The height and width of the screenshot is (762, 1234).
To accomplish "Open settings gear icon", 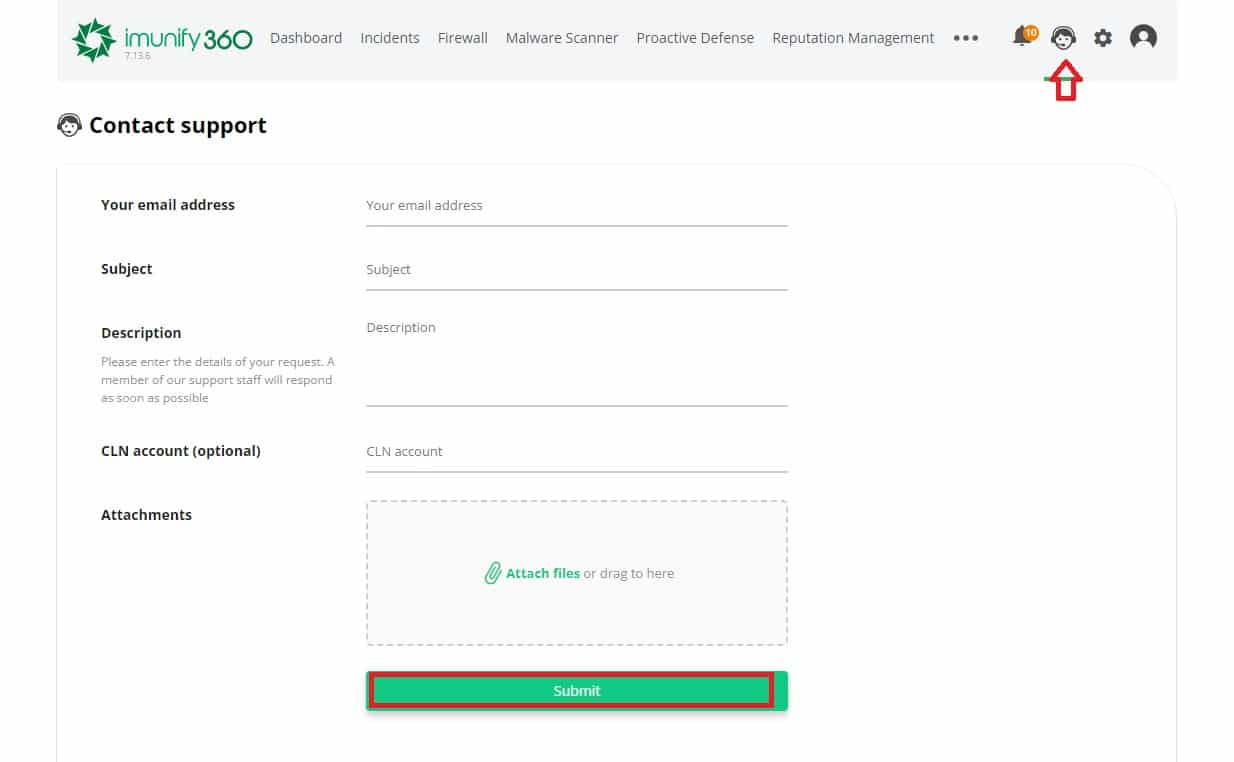I will point(1102,38).
